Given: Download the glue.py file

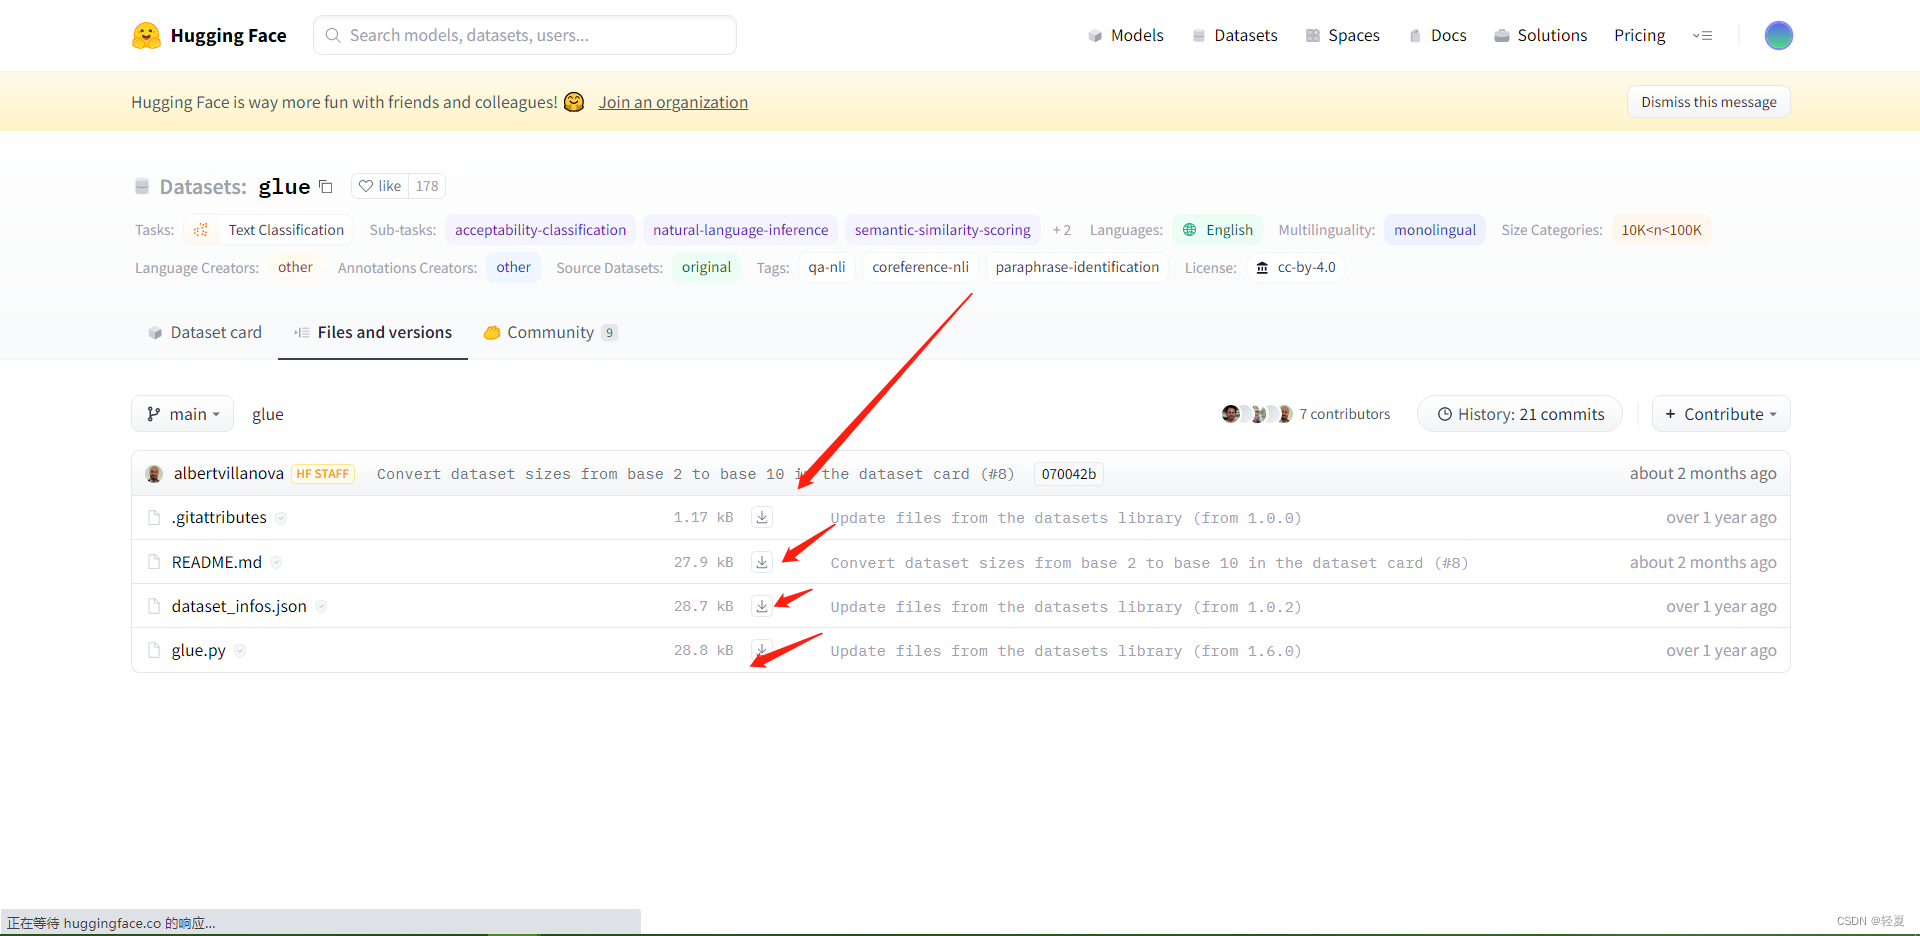Looking at the screenshot, I should coord(762,650).
